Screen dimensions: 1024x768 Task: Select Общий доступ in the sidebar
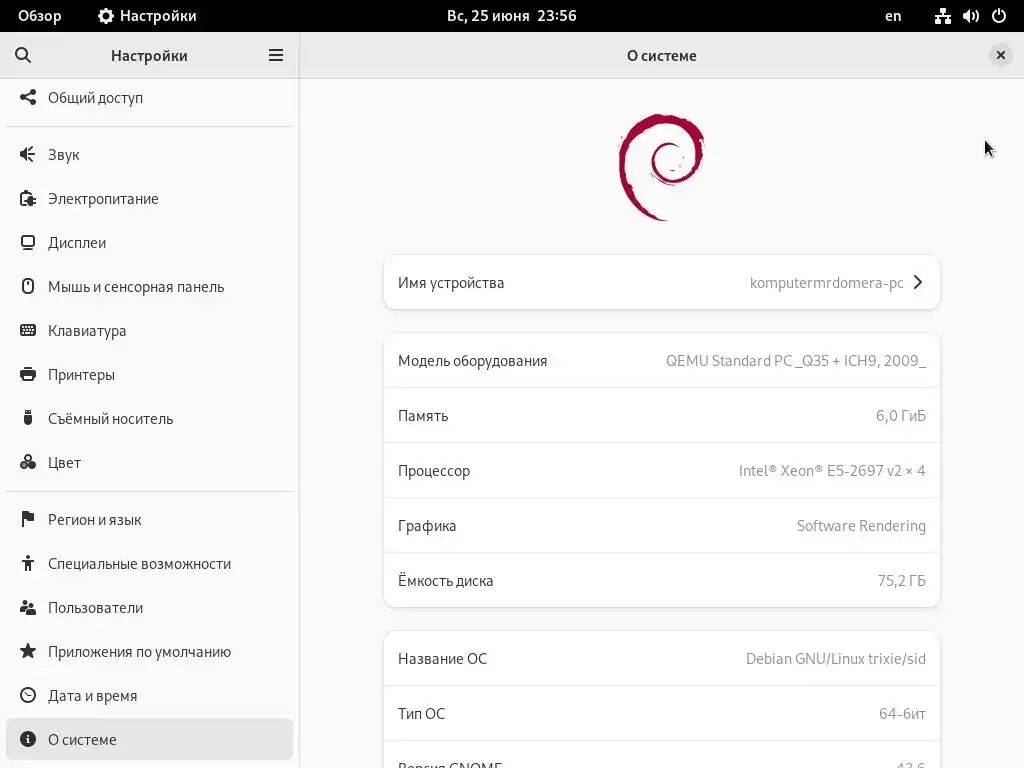150,98
